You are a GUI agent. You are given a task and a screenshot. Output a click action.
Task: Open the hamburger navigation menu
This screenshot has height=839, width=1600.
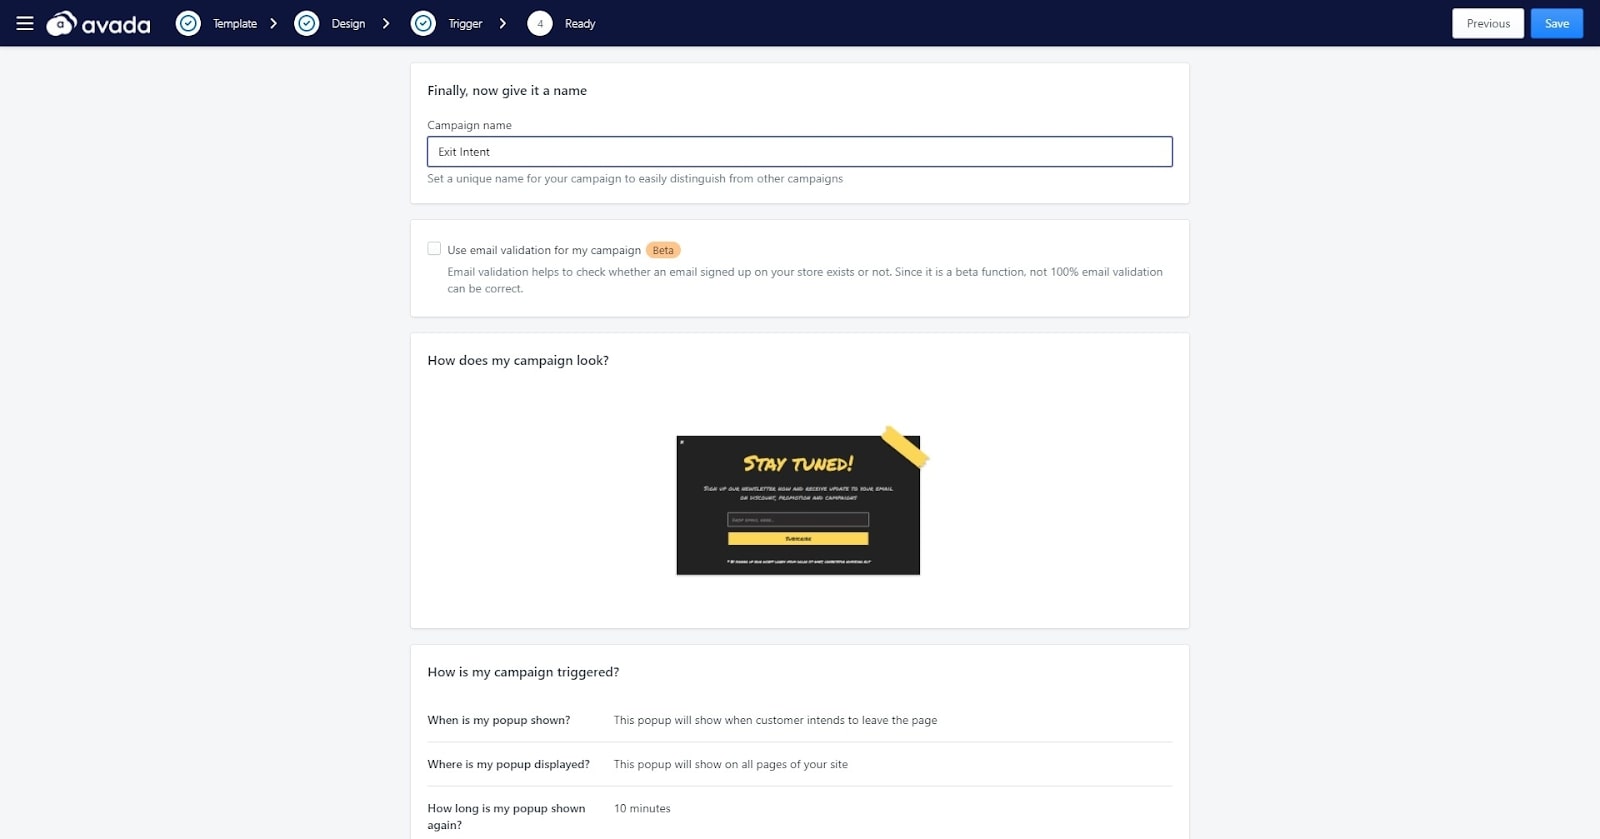[25, 23]
